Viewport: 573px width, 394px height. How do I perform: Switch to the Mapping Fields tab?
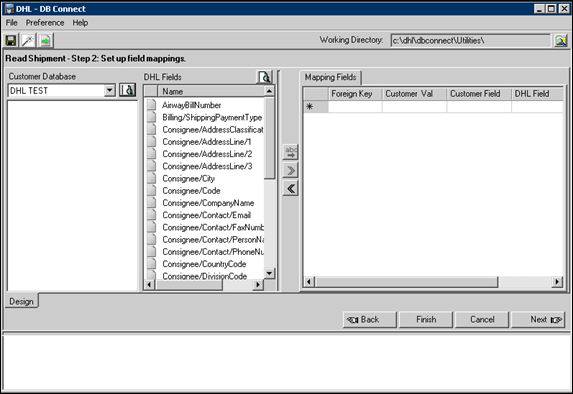click(330, 77)
